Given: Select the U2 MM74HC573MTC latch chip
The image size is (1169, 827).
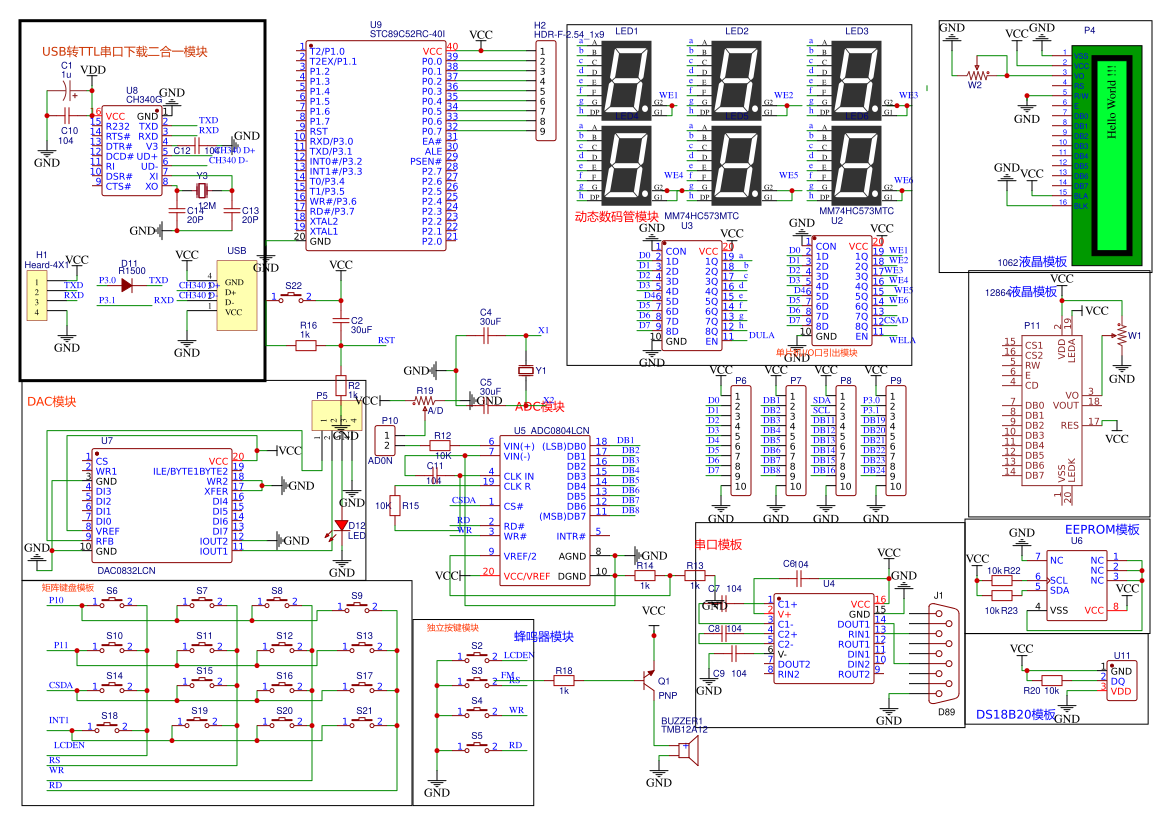Looking at the screenshot, I should 841,290.
